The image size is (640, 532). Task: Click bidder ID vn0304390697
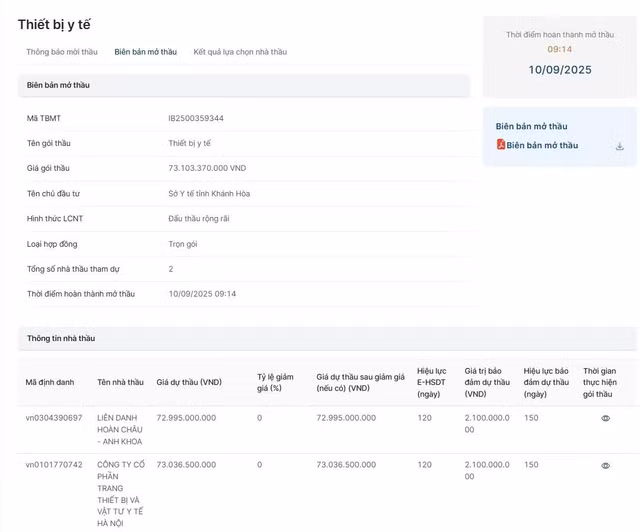pos(54,418)
